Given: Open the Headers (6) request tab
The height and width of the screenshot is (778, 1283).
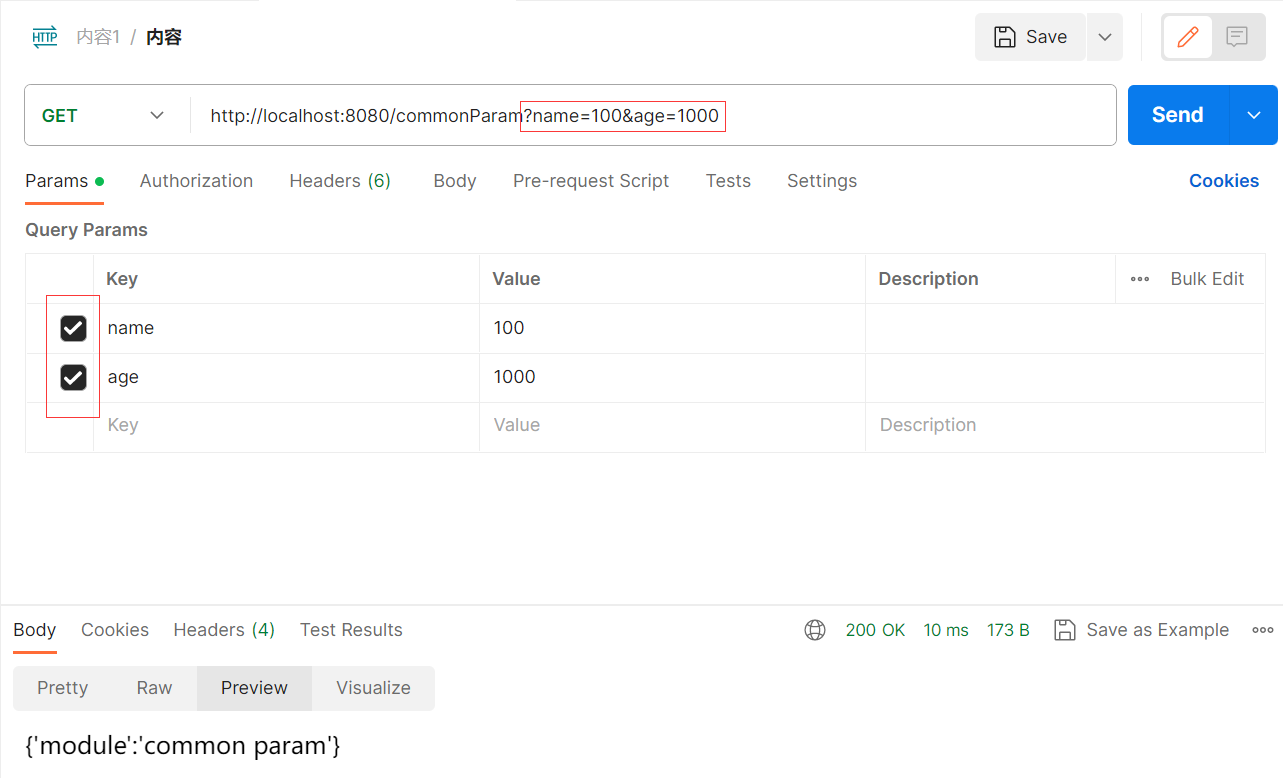Looking at the screenshot, I should click(340, 181).
